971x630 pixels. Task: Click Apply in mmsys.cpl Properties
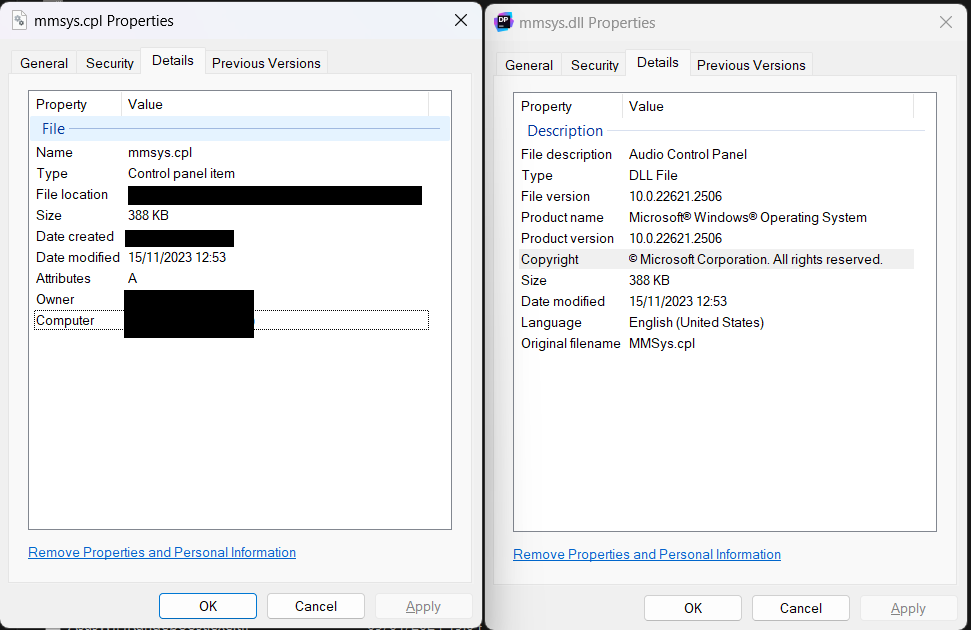coord(424,606)
